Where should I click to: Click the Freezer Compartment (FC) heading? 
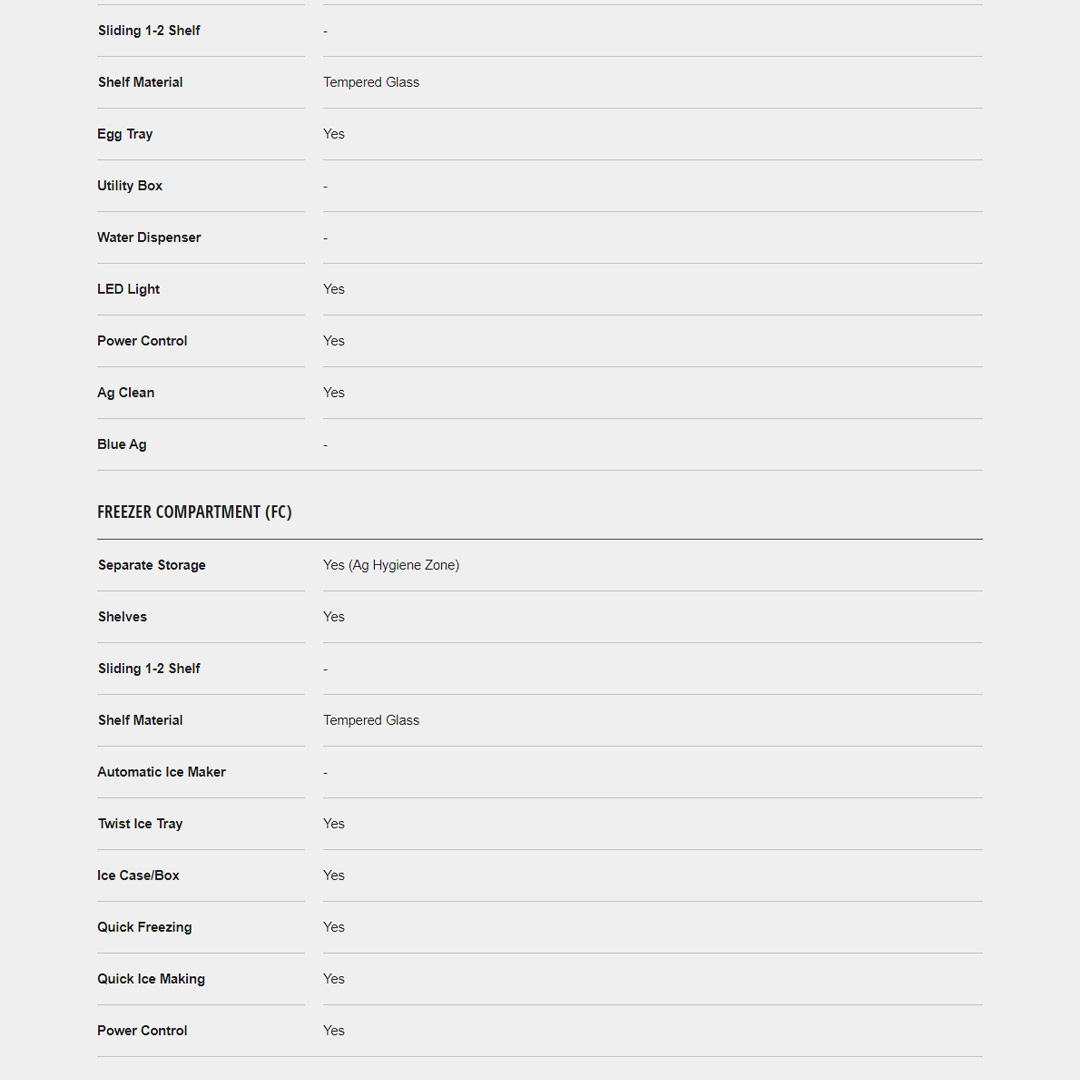click(194, 512)
